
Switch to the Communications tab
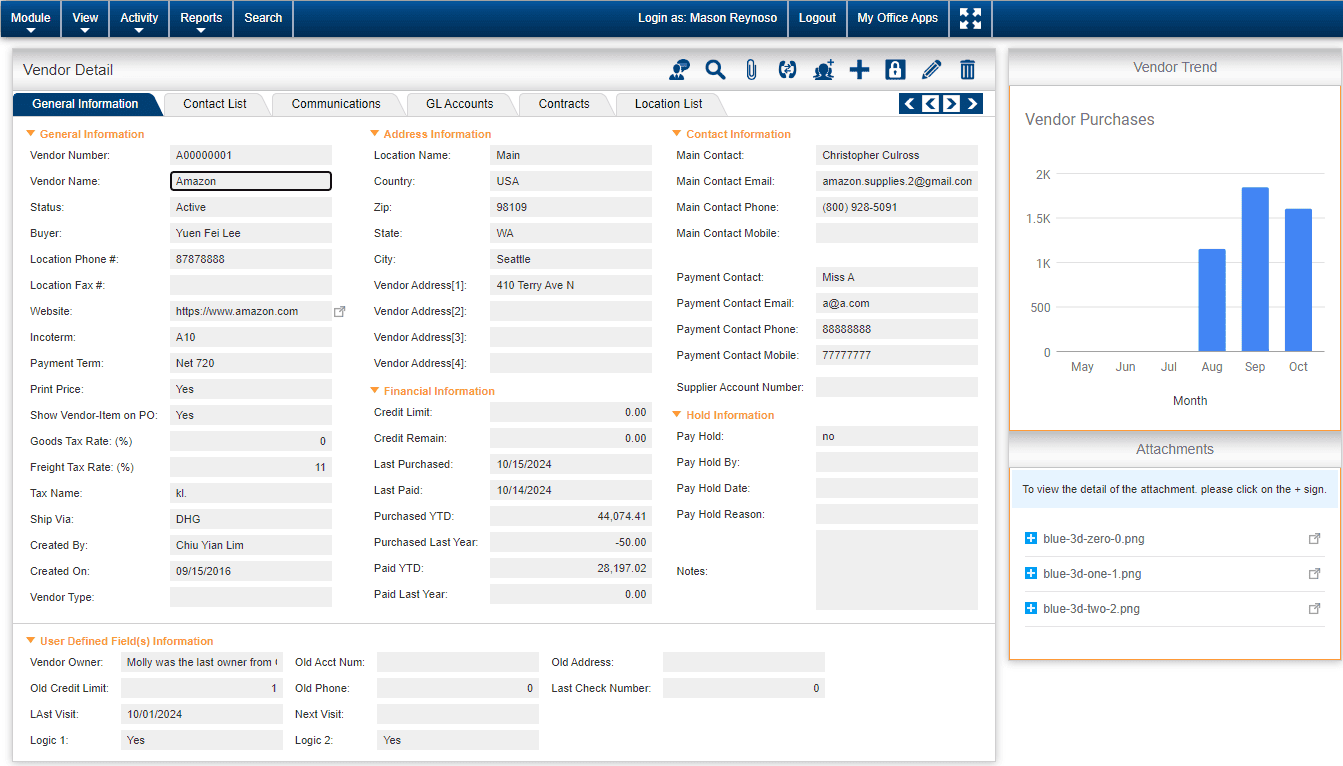(x=336, y=104)
